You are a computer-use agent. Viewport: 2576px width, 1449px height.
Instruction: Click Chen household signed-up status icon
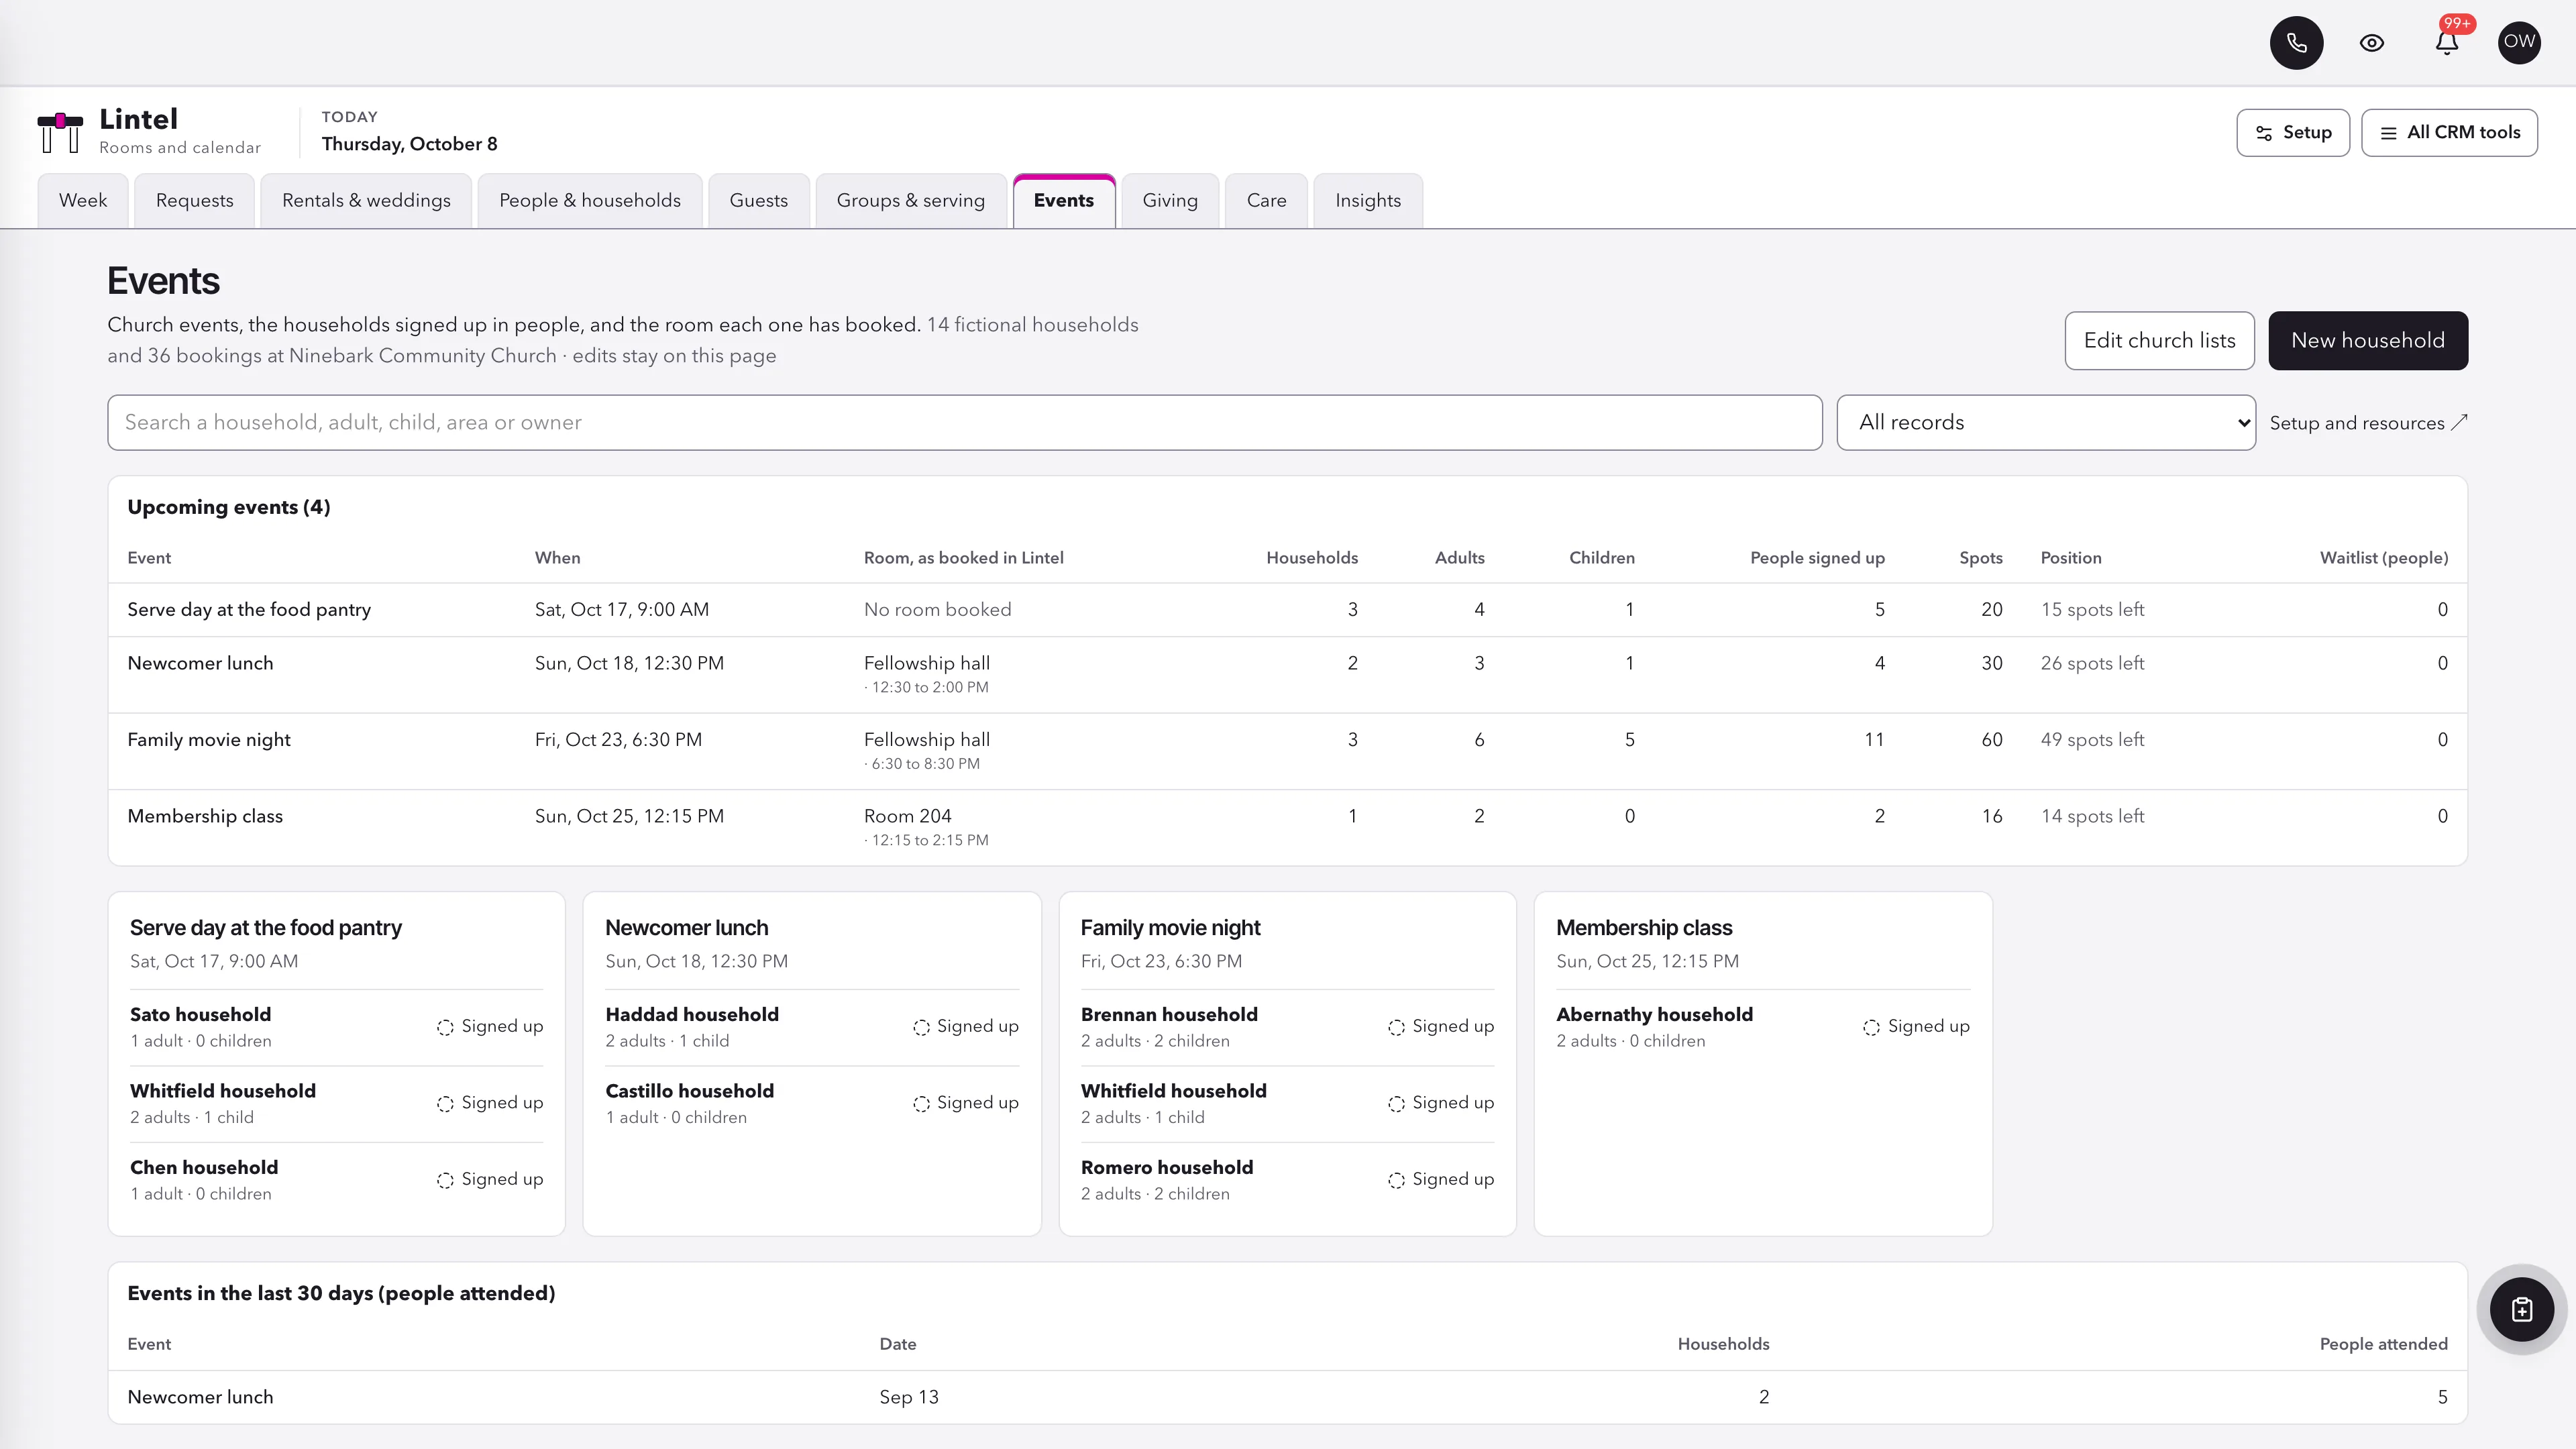coord(445,1180)
